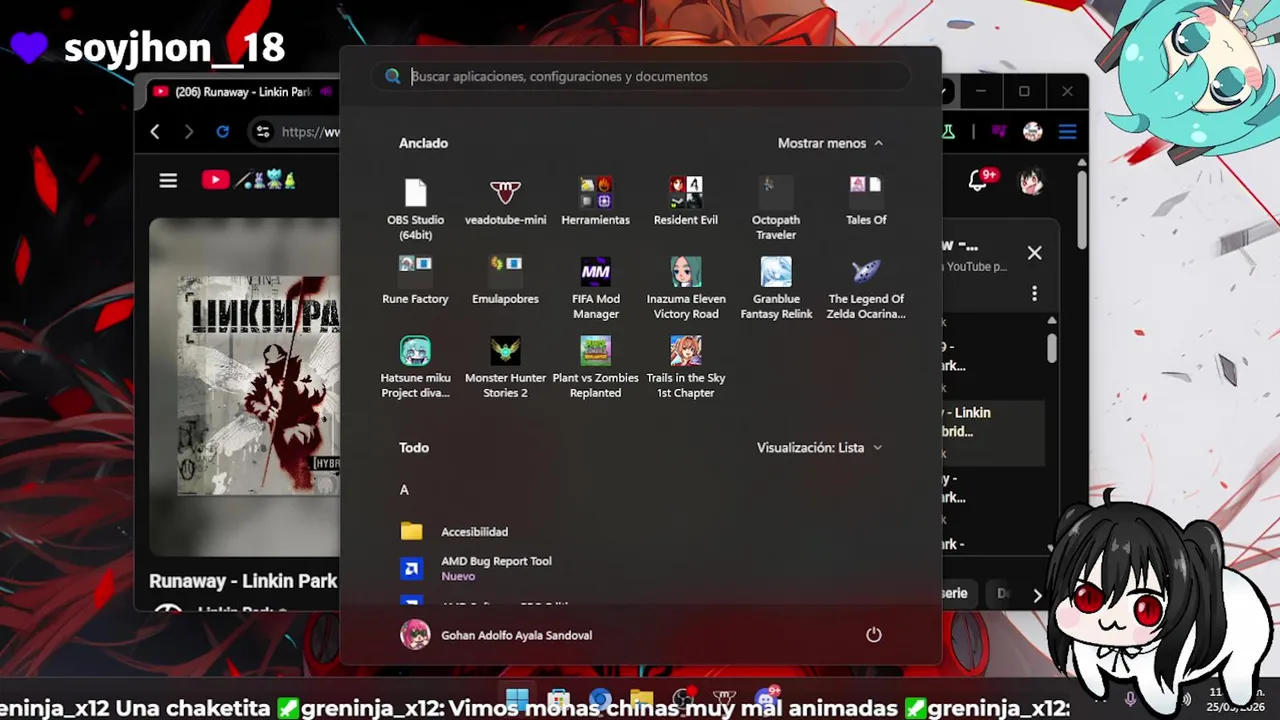Click the playlist panel scrollbar
The height and width of the screenshot is (720, 1280).
1051,348
